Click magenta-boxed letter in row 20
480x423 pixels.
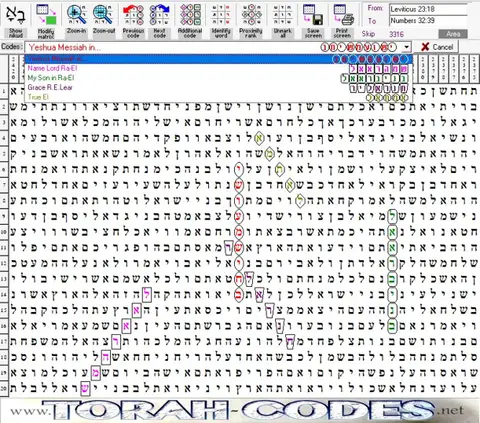tap(85, 388)
